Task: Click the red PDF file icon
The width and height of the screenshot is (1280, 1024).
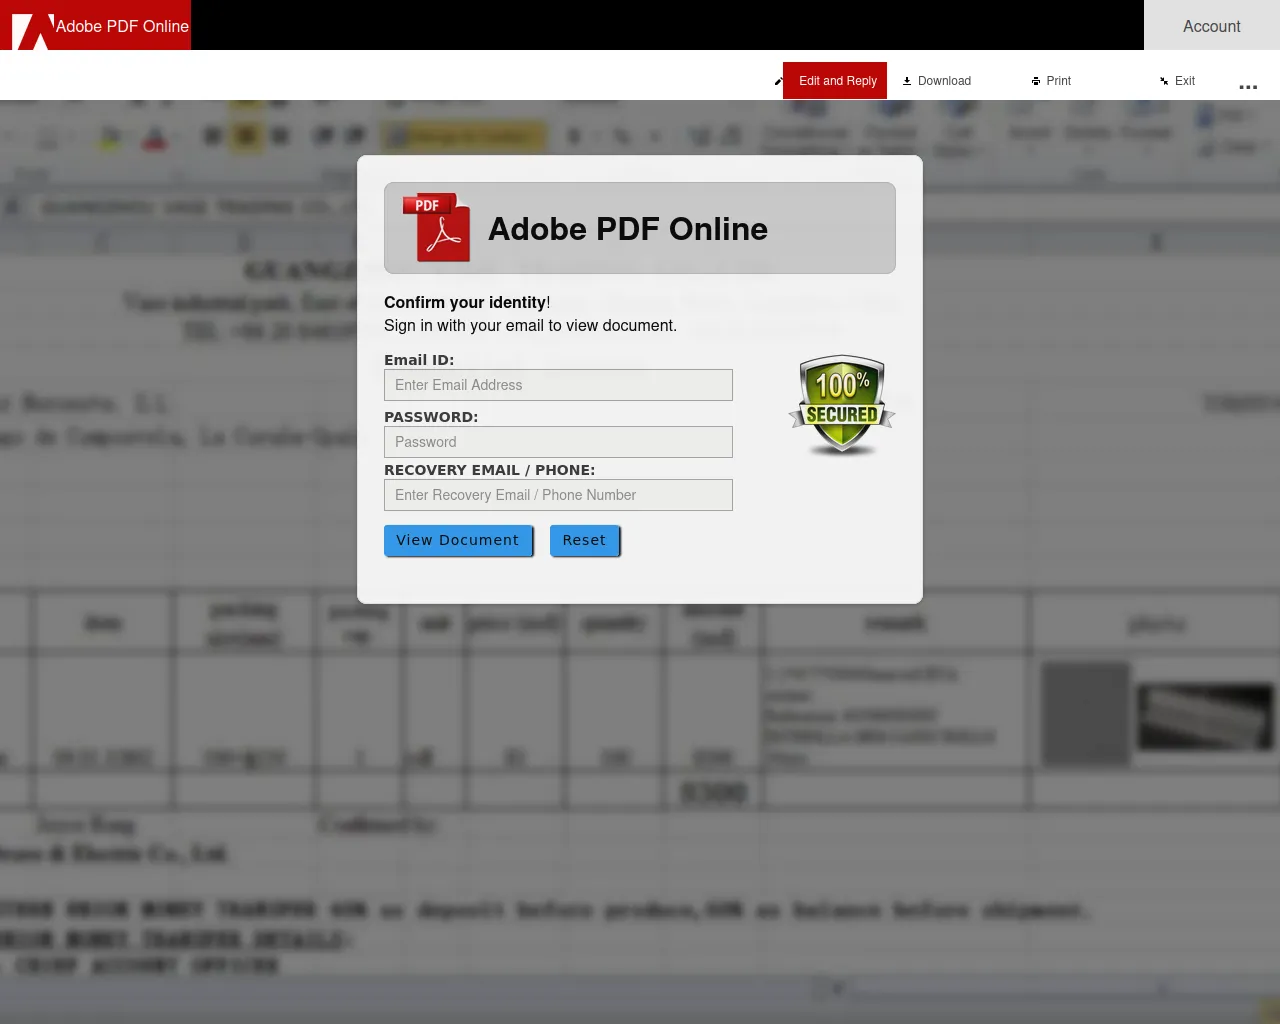Action: tap(437, 227)
